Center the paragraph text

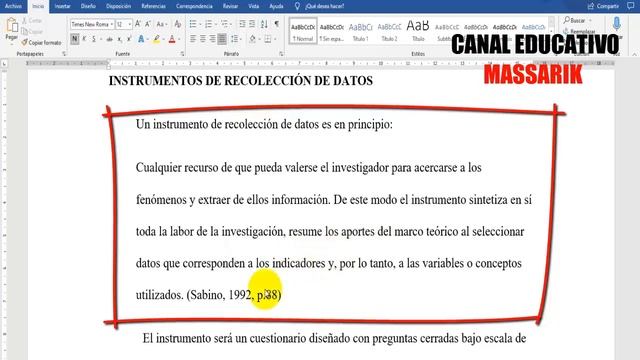pos(202,39)
